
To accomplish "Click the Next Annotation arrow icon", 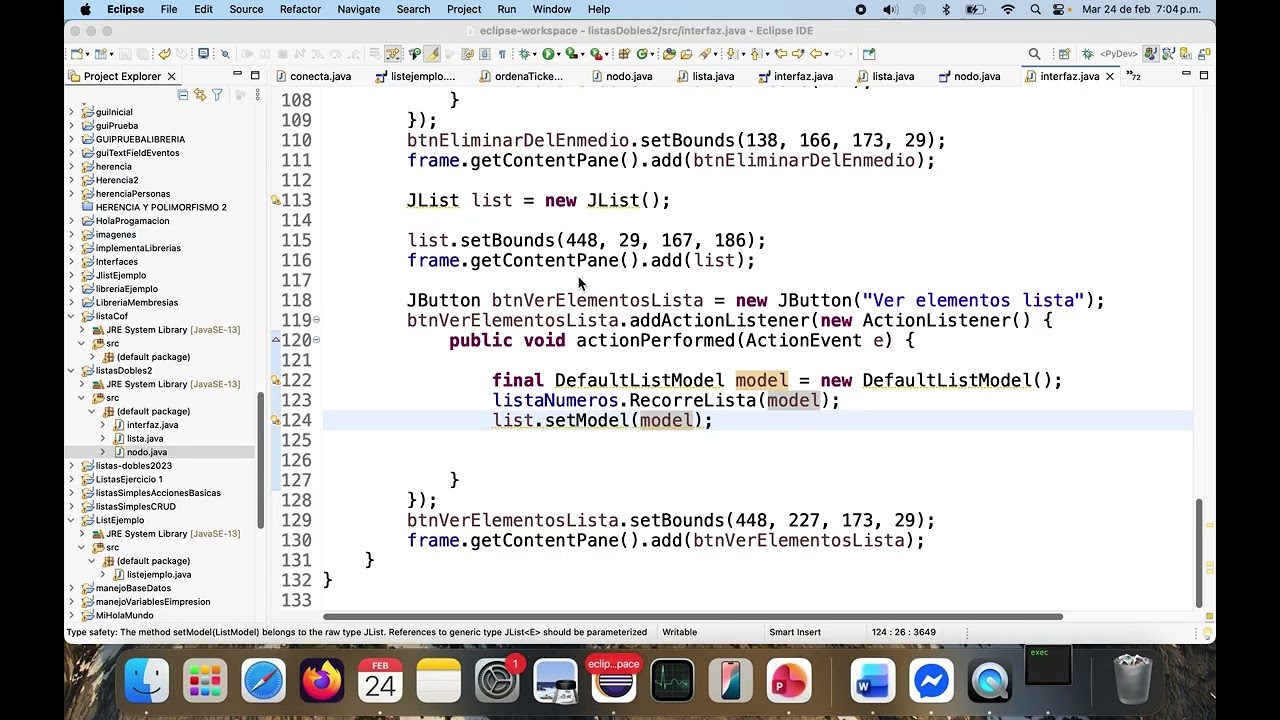I will (731, 53).
